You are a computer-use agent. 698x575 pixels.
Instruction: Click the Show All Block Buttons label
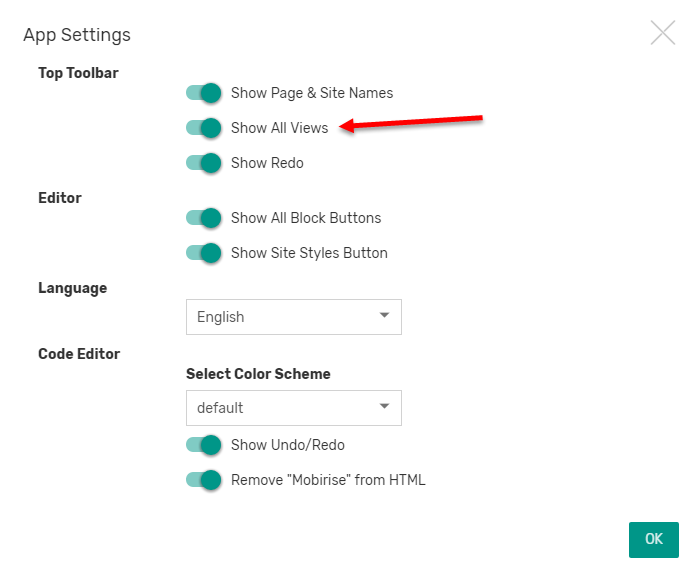306,218
